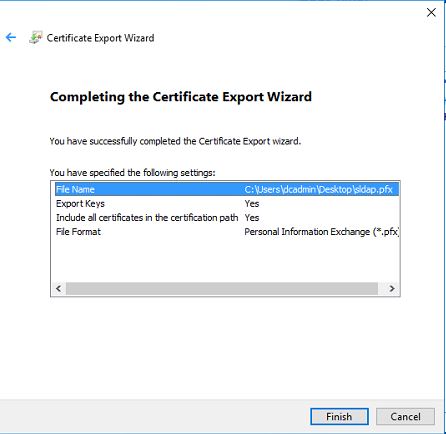Click the Personal Information Exchange format value

[x=322, y=232]
